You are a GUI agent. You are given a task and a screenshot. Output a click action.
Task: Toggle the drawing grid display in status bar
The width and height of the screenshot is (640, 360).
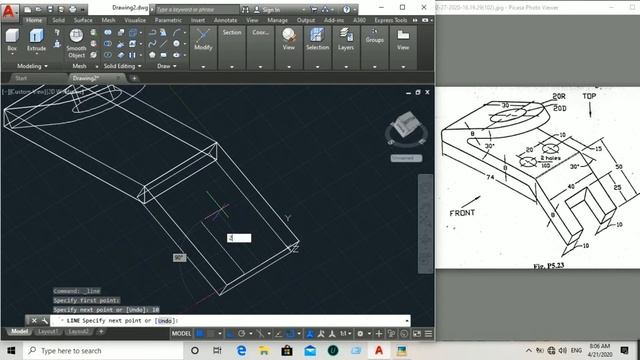[200, 334]
